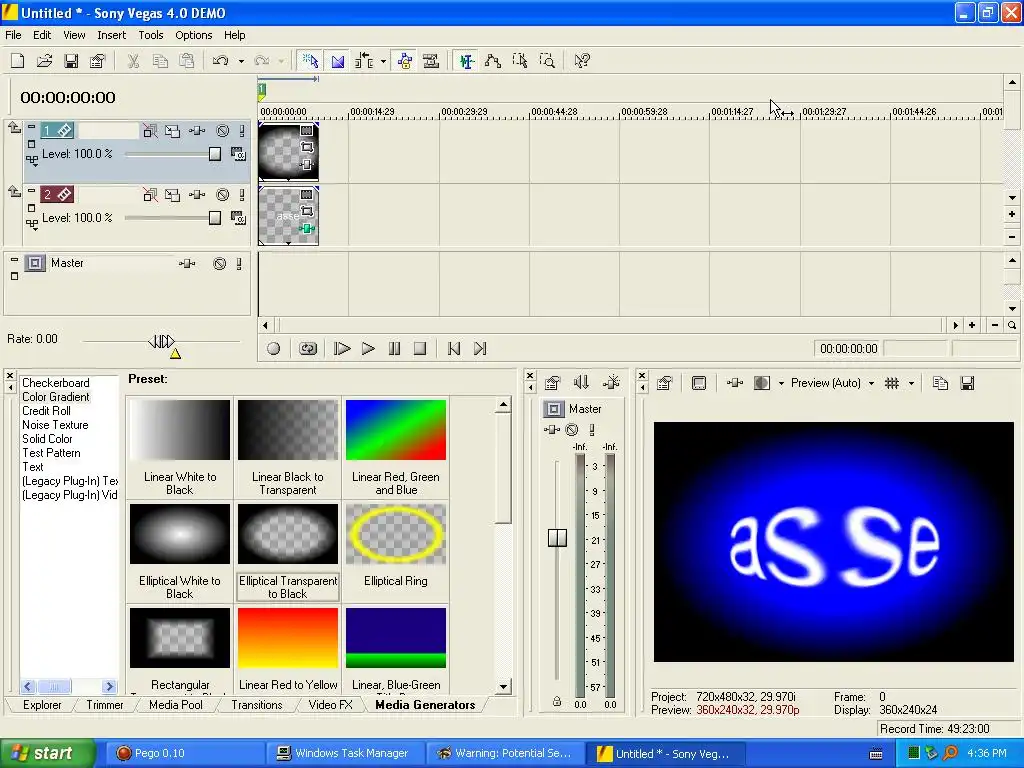Collapse the Master bus track

[14, 260]
